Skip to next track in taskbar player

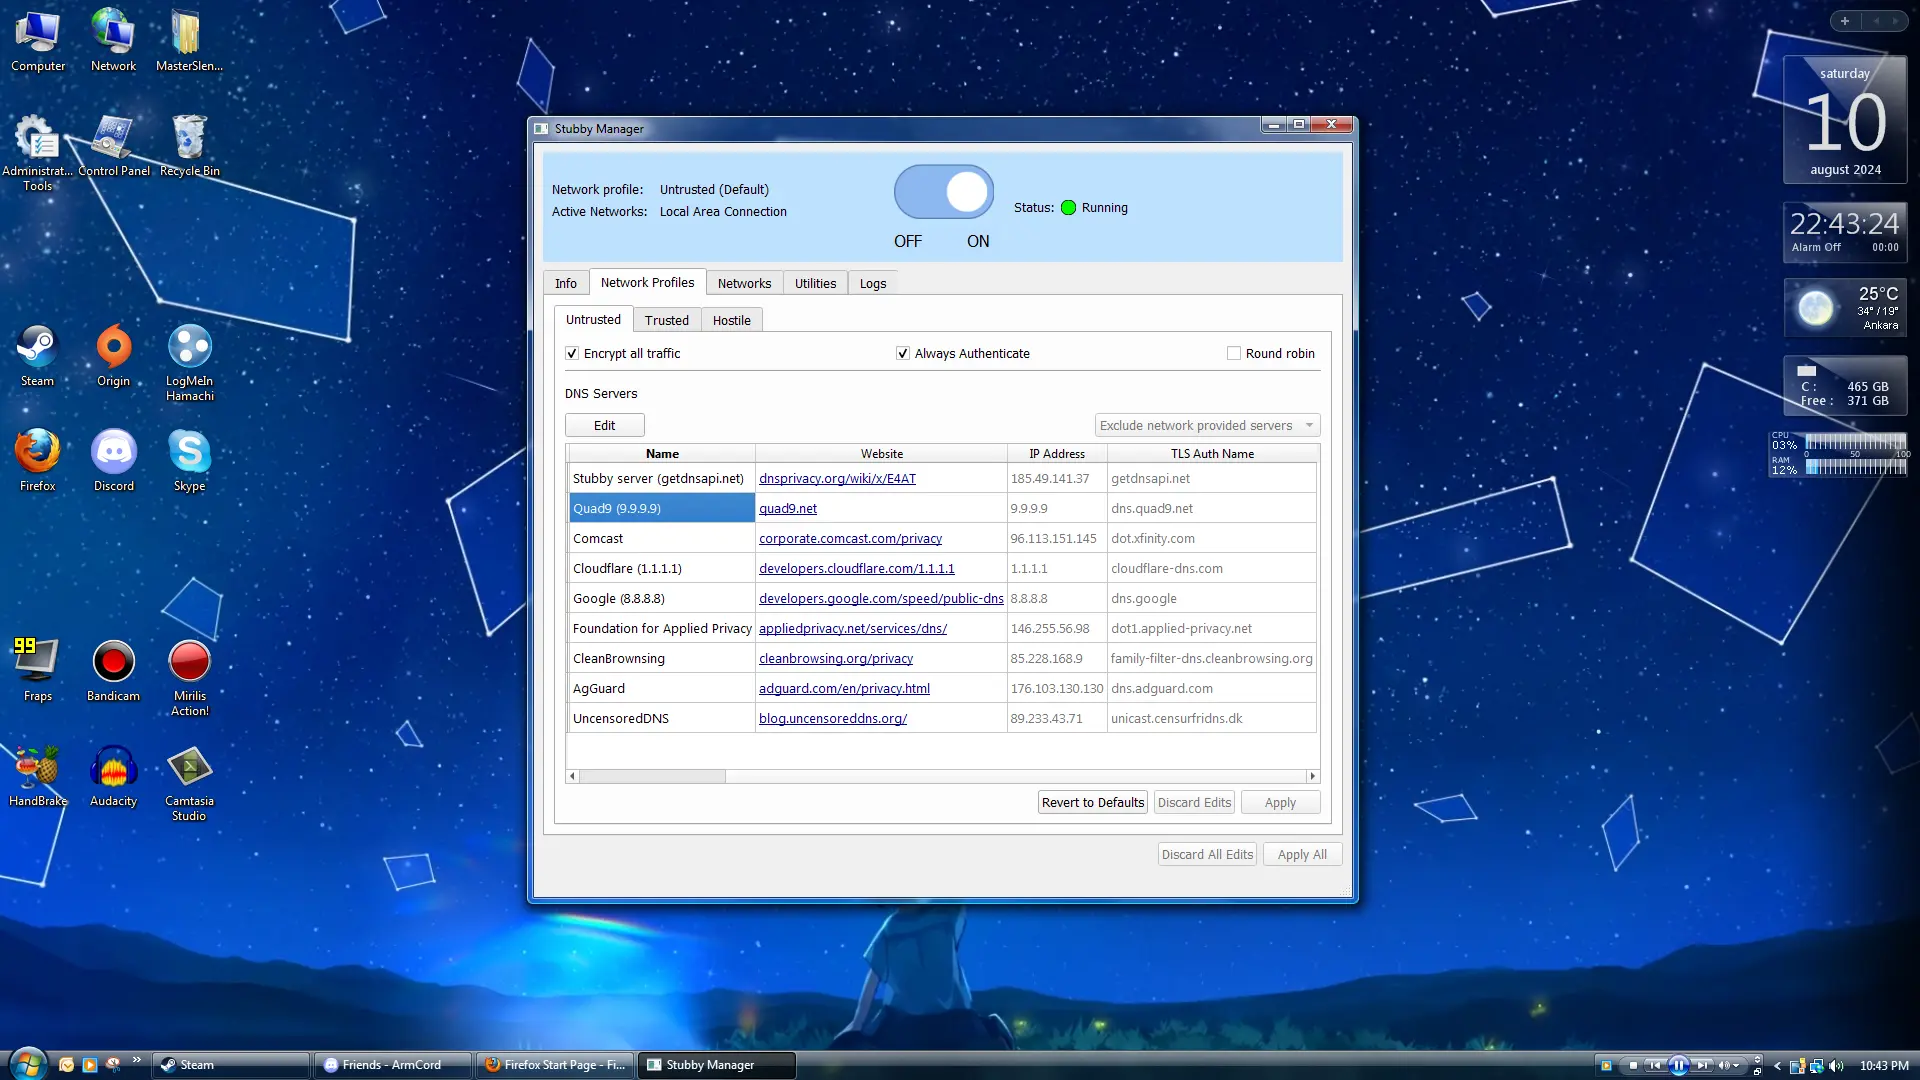click(x=1702, y=1066)
